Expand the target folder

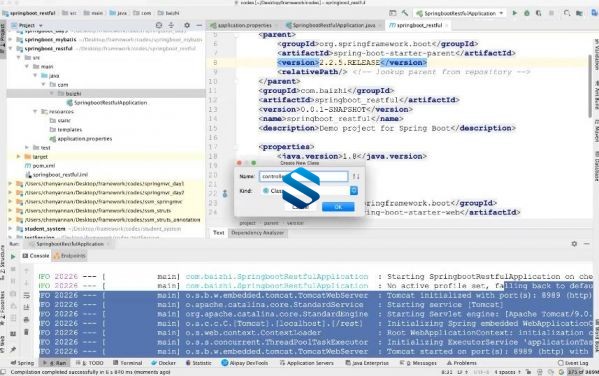(19, 157)
